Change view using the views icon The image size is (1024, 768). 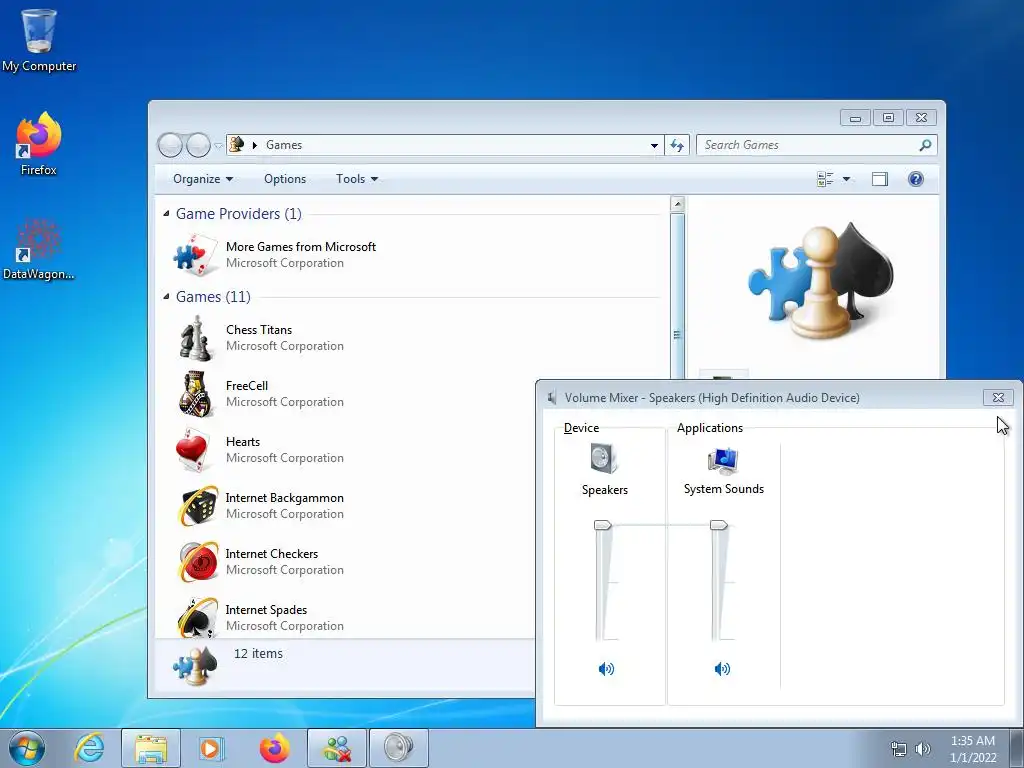pyautogui.click(x=825, y=179)
